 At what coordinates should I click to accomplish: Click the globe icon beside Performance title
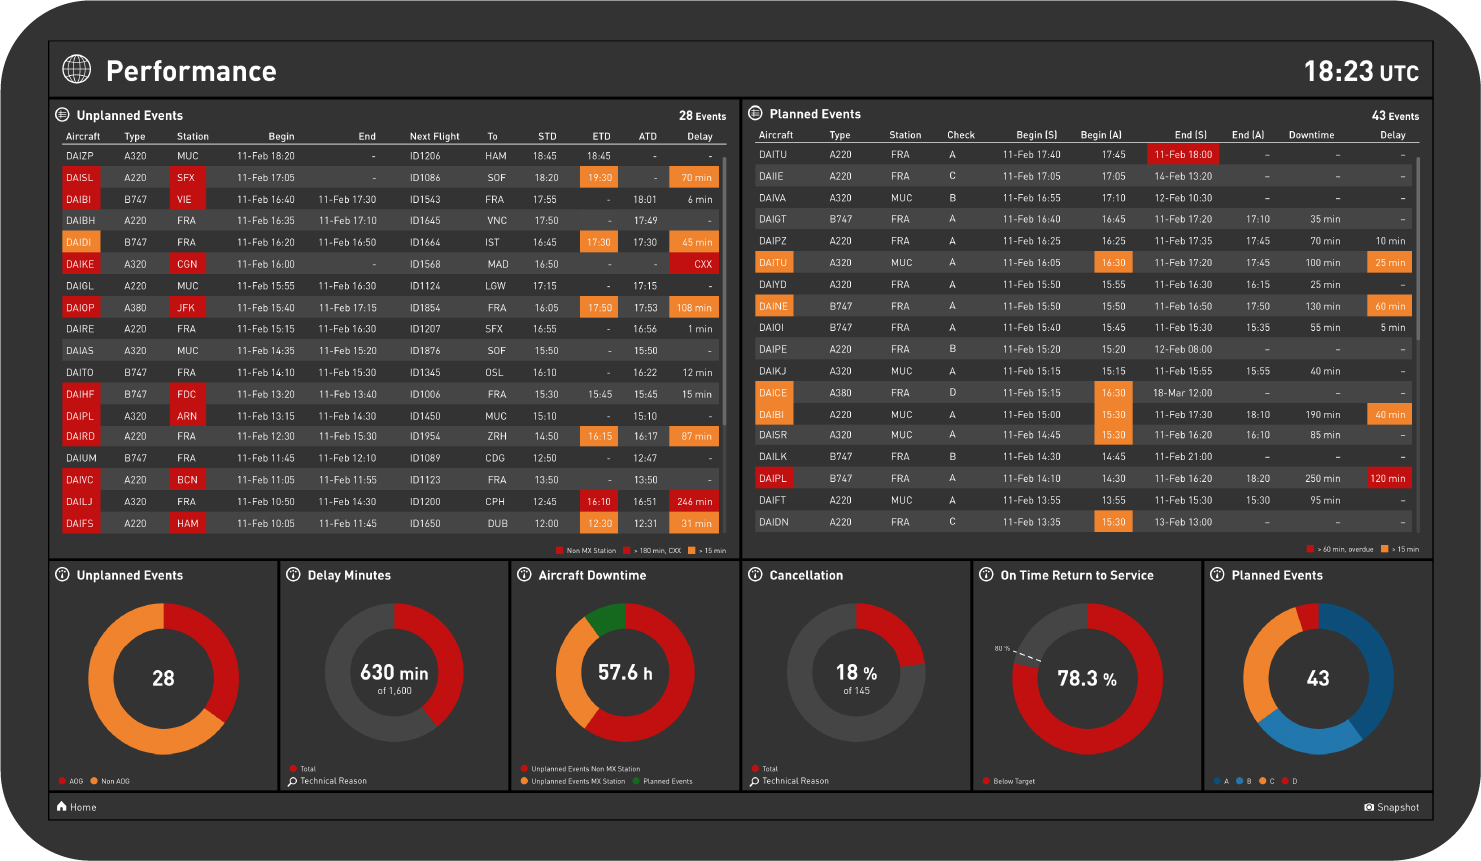click(77, 69)
